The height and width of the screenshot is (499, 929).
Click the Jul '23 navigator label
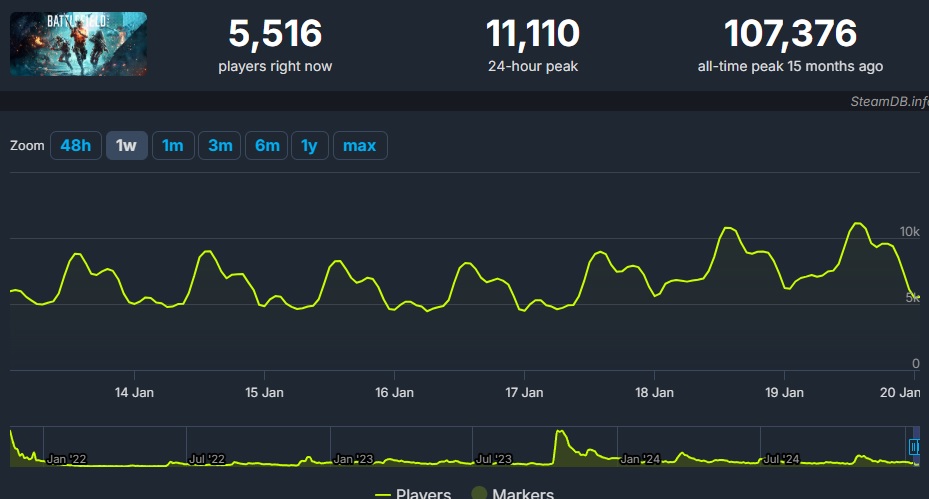494,459
